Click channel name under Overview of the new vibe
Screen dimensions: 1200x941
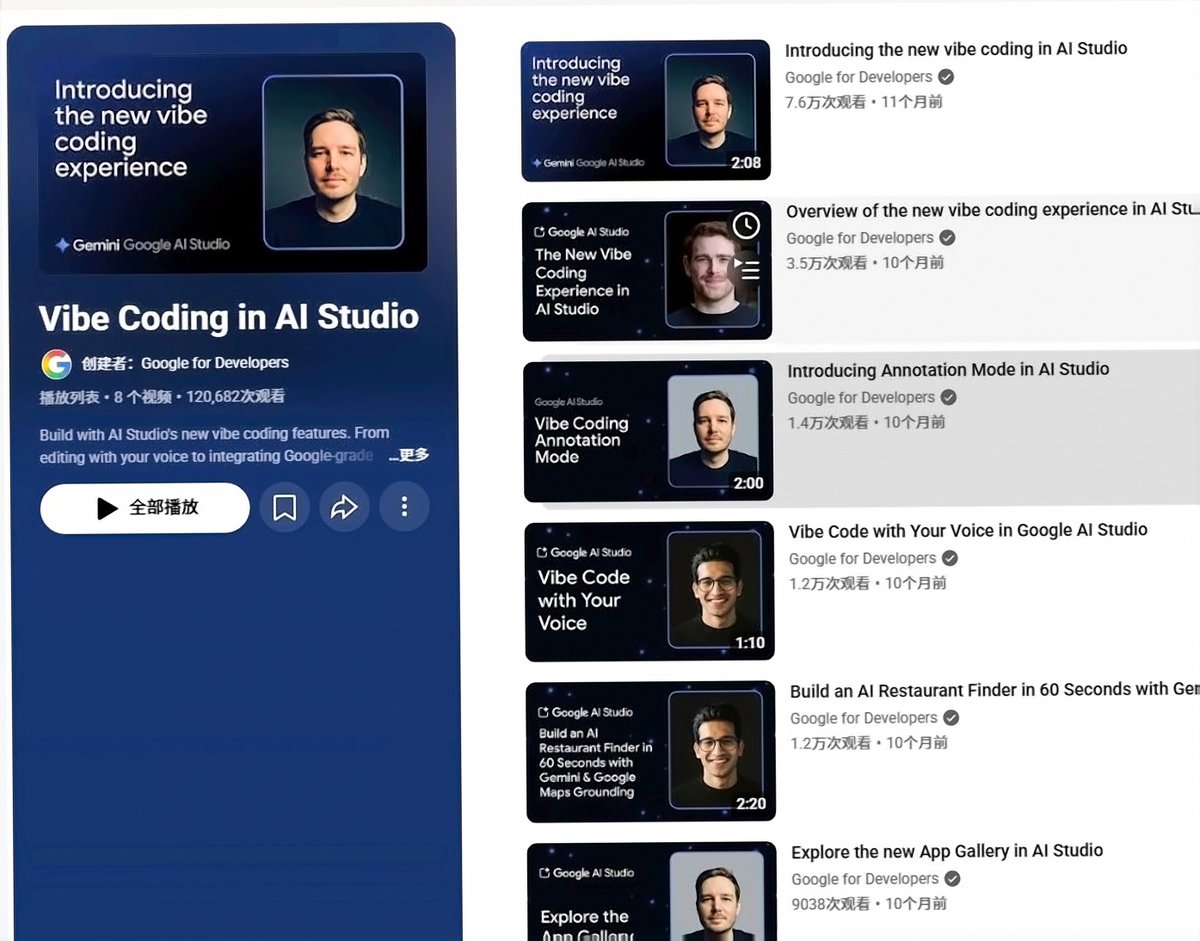click(859, 238)
